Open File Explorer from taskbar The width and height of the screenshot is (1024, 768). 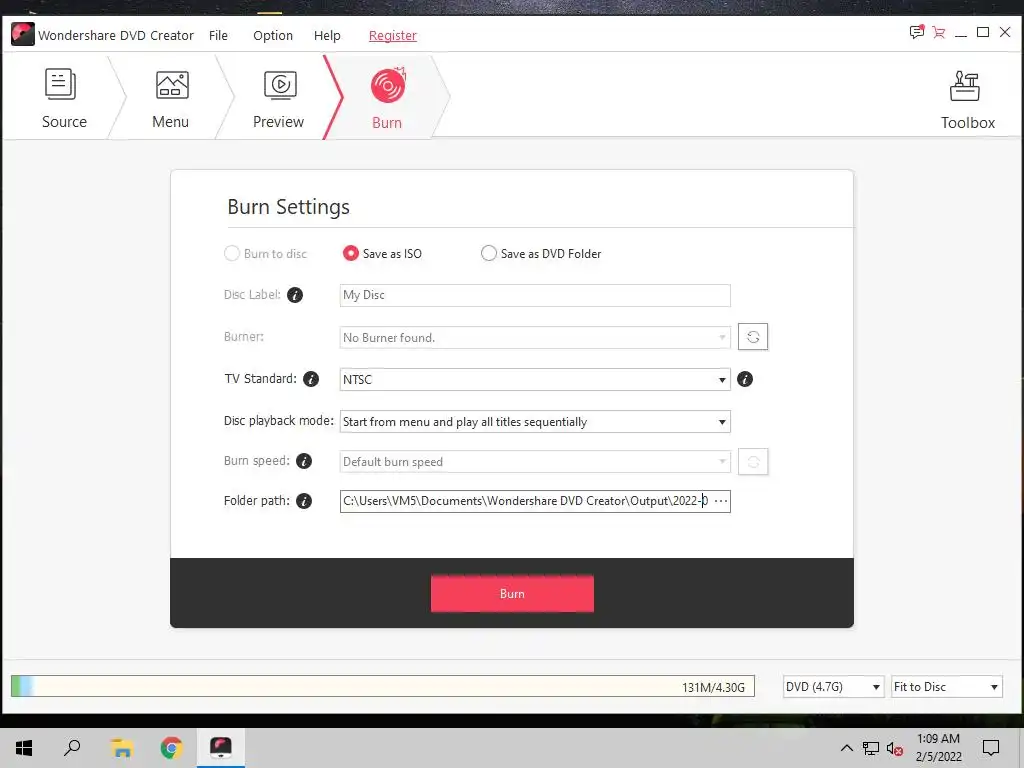point(122,748)
